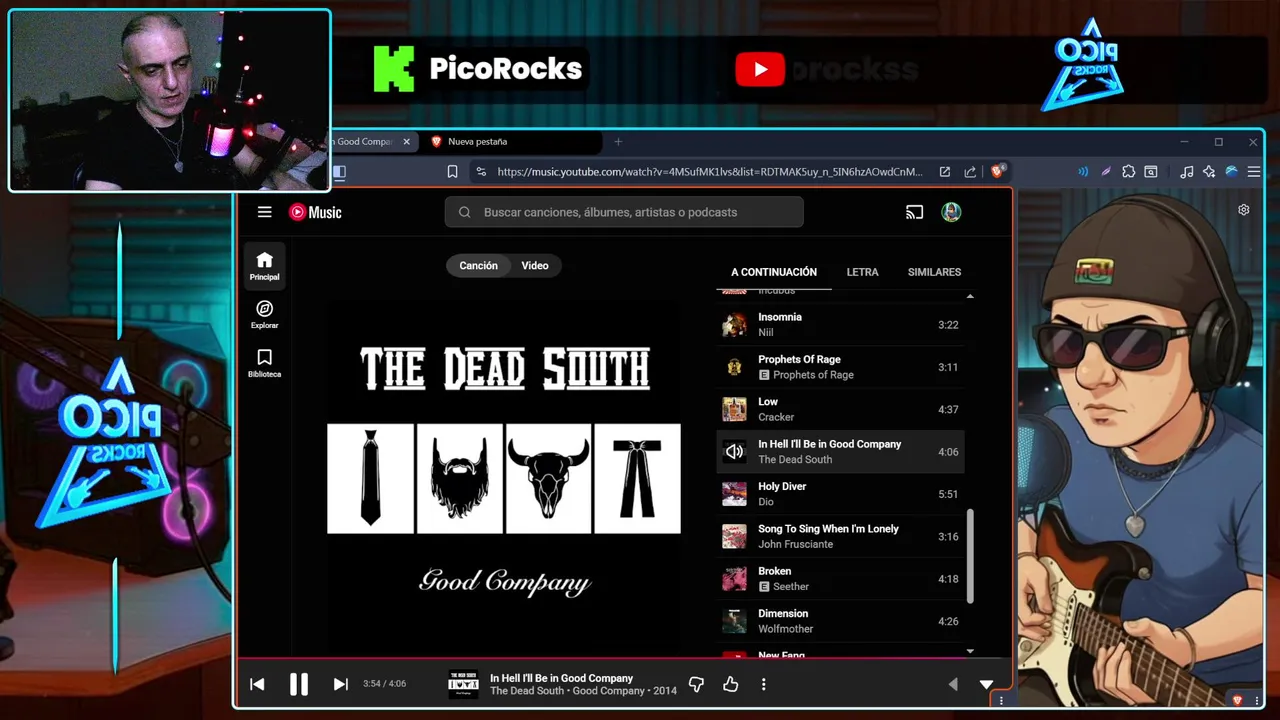Play Prophets Of Rage from queue

pyautogui.click(x=841, y=367)
